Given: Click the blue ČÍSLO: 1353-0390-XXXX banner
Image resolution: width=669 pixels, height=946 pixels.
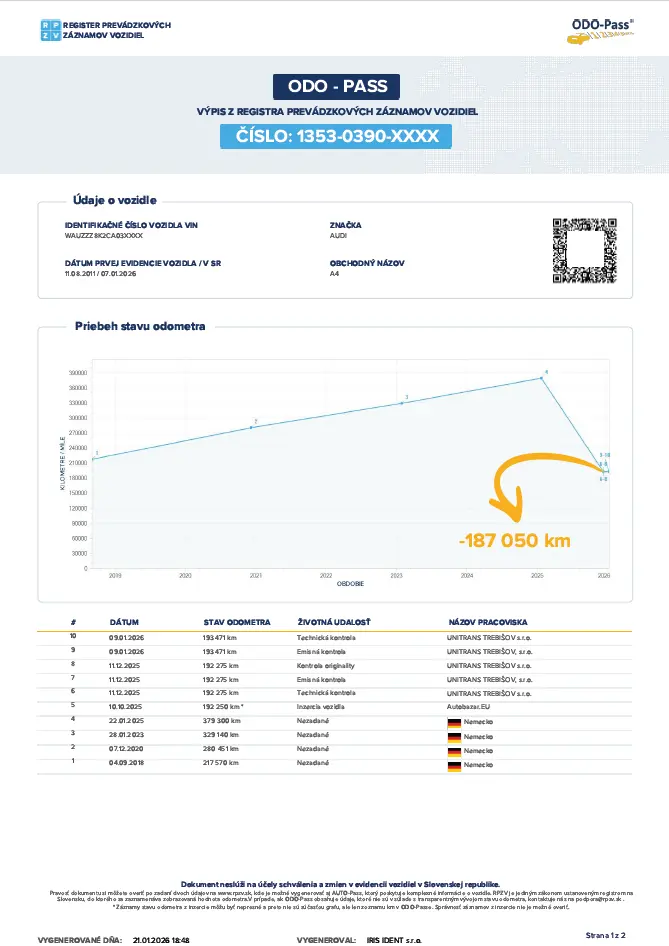Looking at the screenshot, I should (x=337, y=136).
